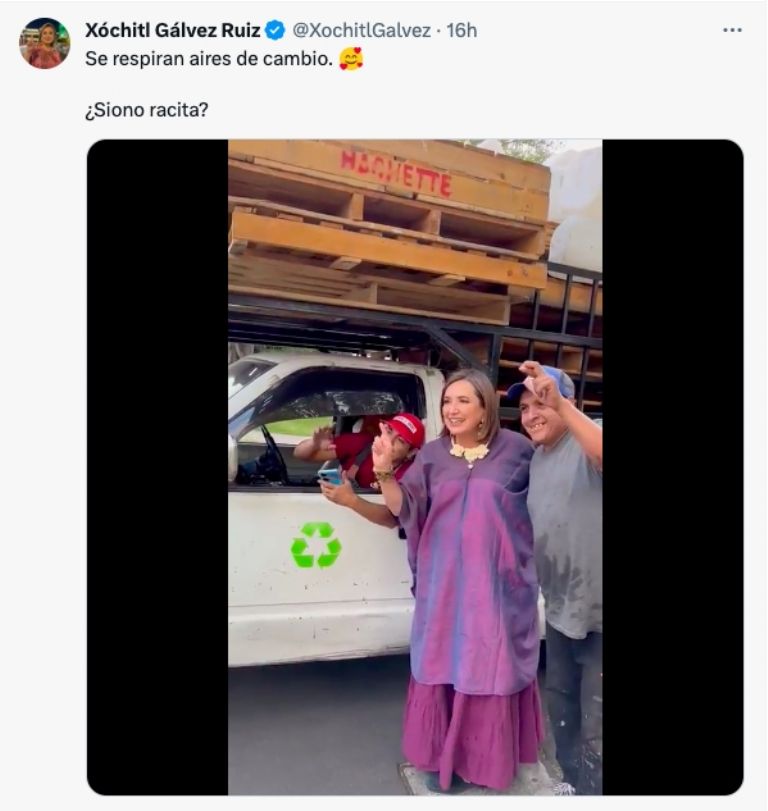768x811 pixels.
Task: Click the tweet text "Se respiran aires de cambio"
Action: tap(206, 59)
